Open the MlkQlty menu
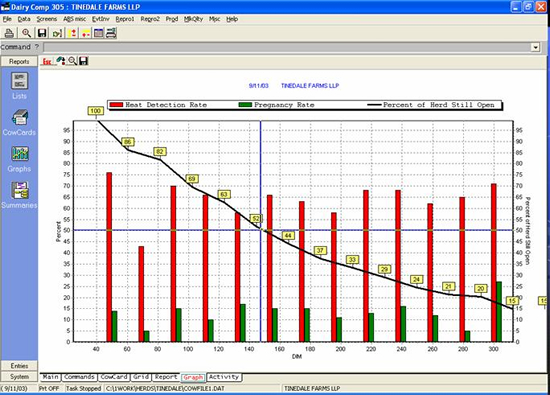This screenshot has width=550, height=395. point(193,19)
